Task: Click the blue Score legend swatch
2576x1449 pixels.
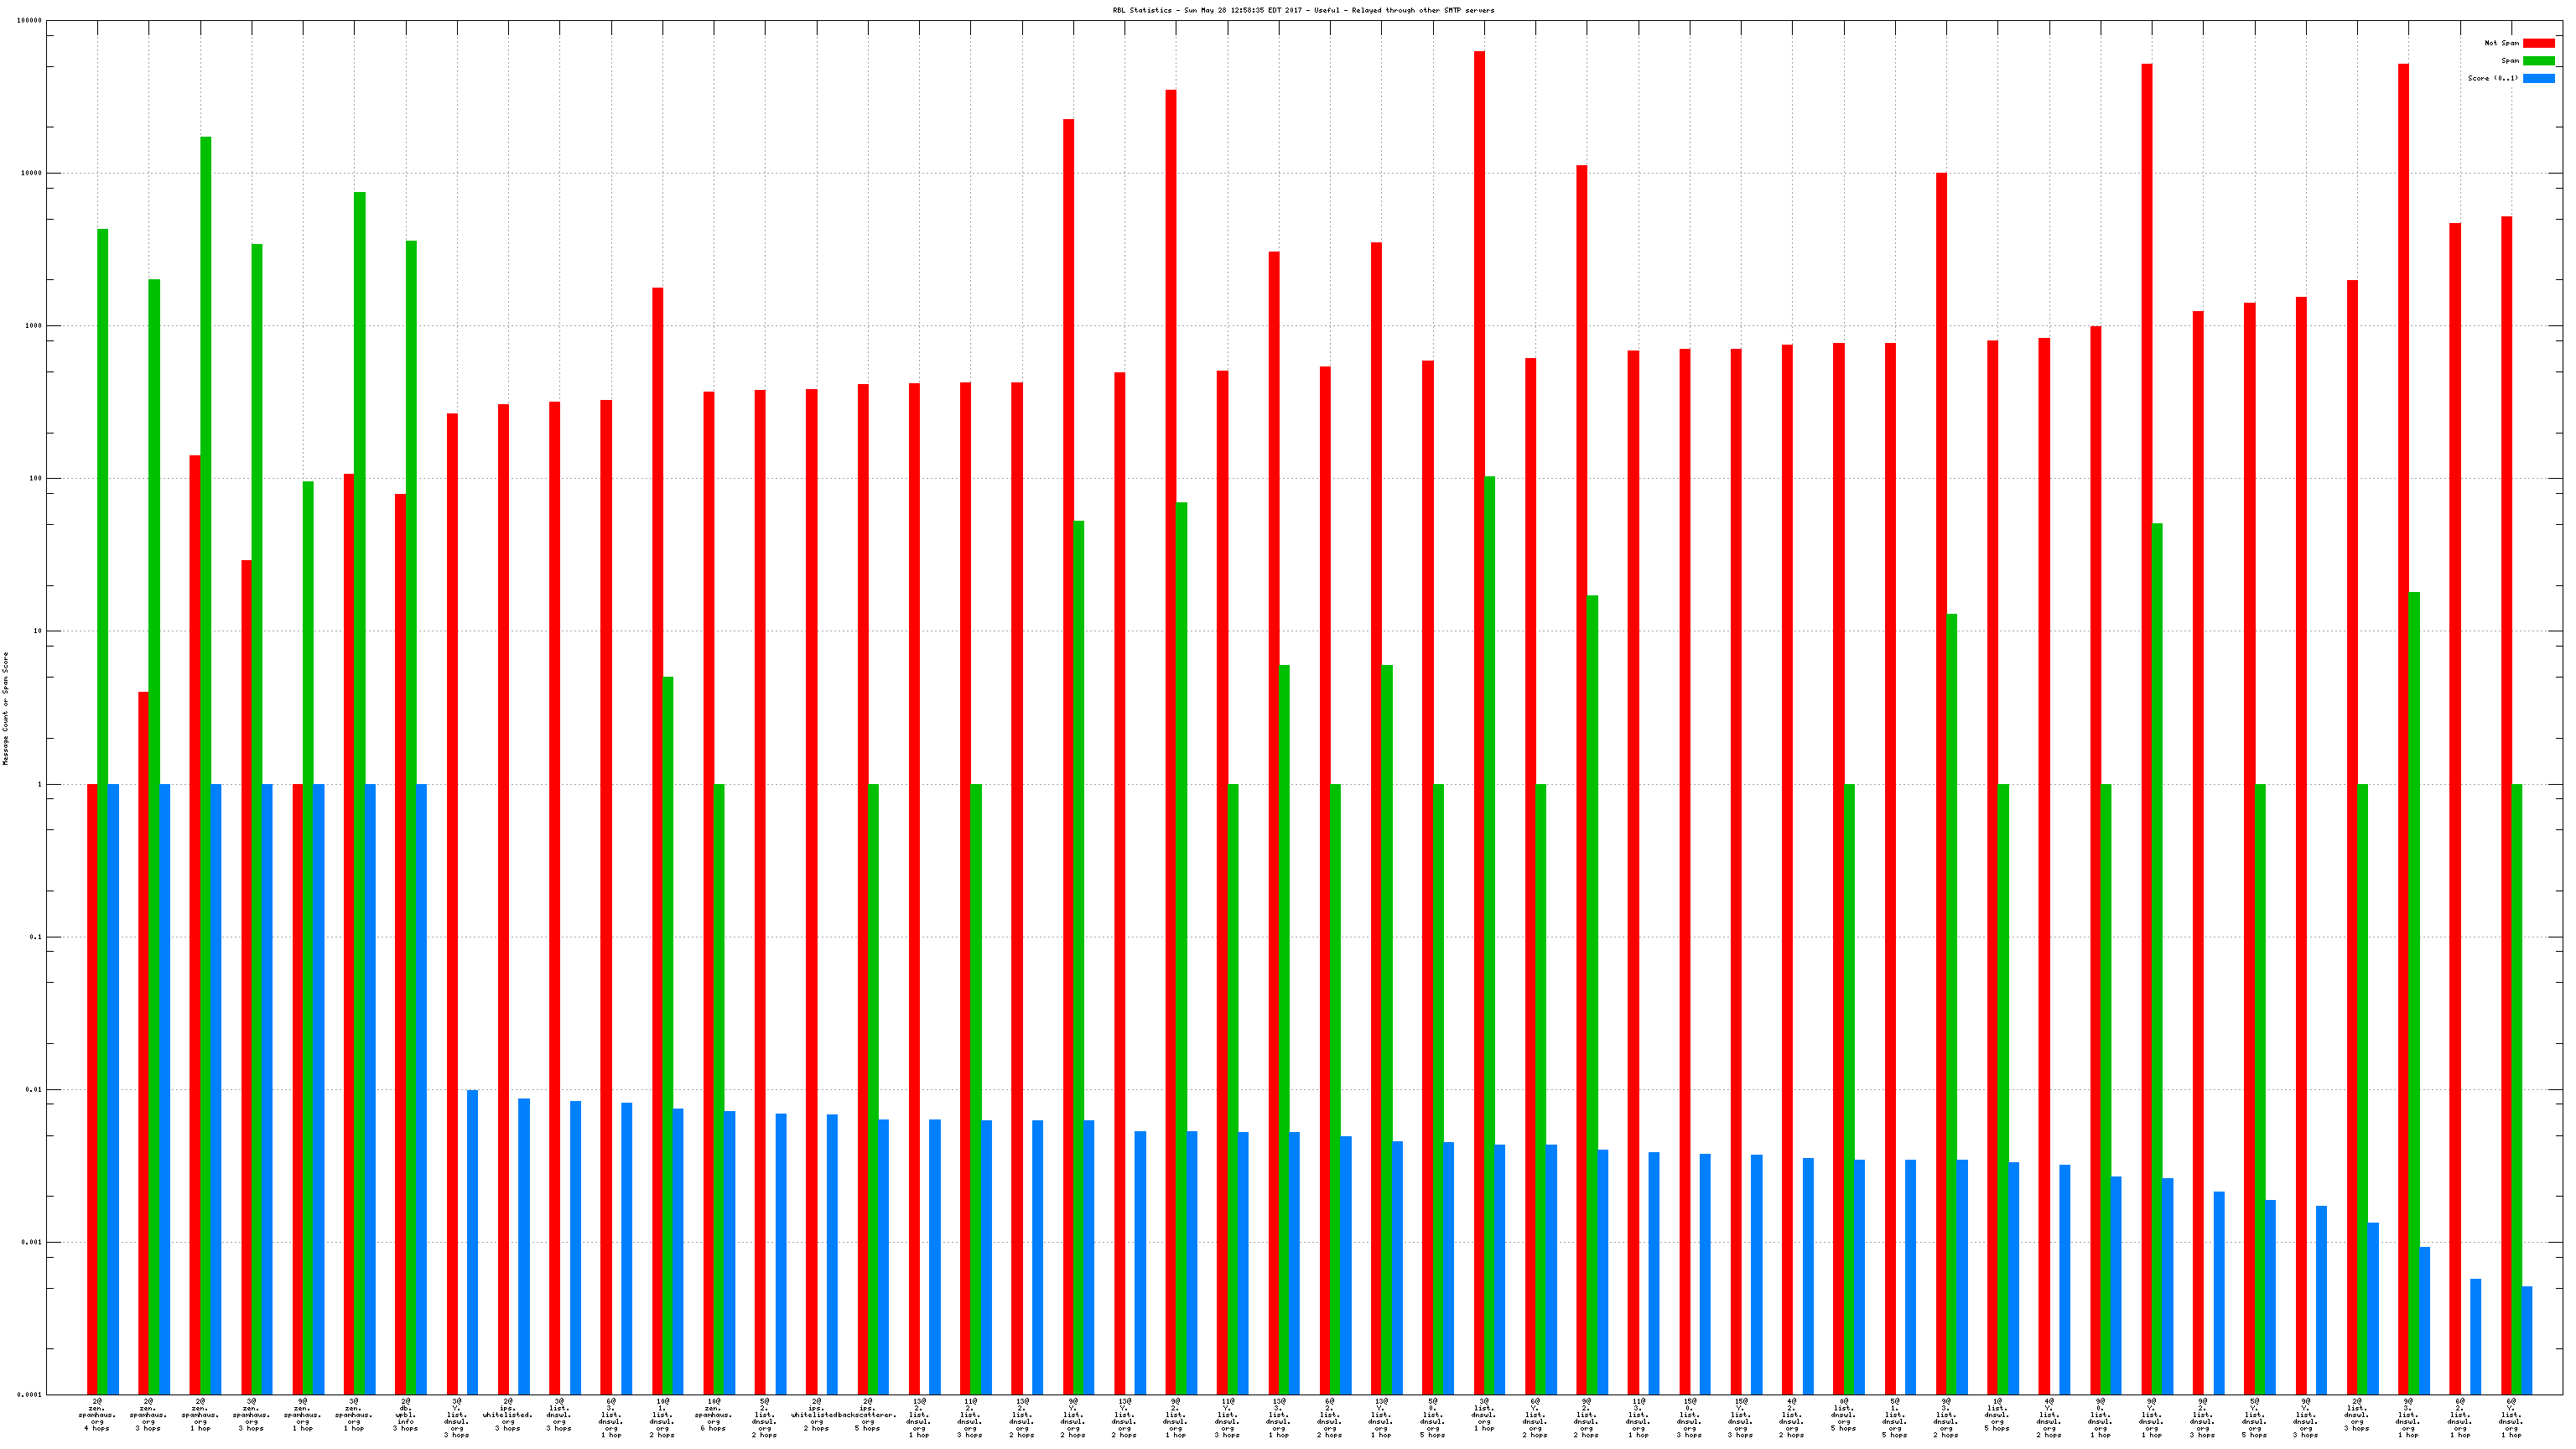Action: 2538,78
